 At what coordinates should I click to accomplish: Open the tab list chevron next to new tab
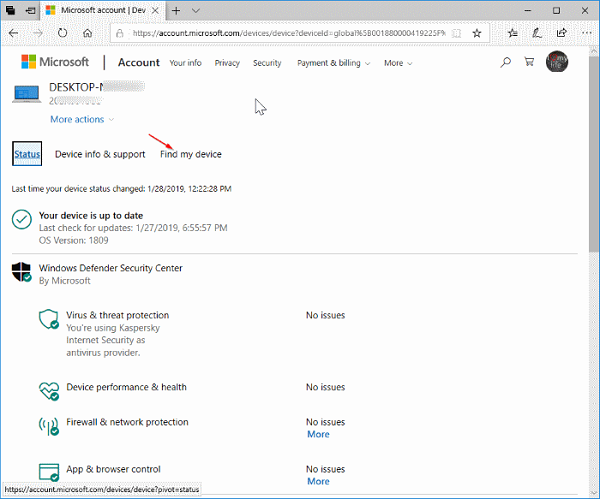pyautogui.click(x=196, y=10)
